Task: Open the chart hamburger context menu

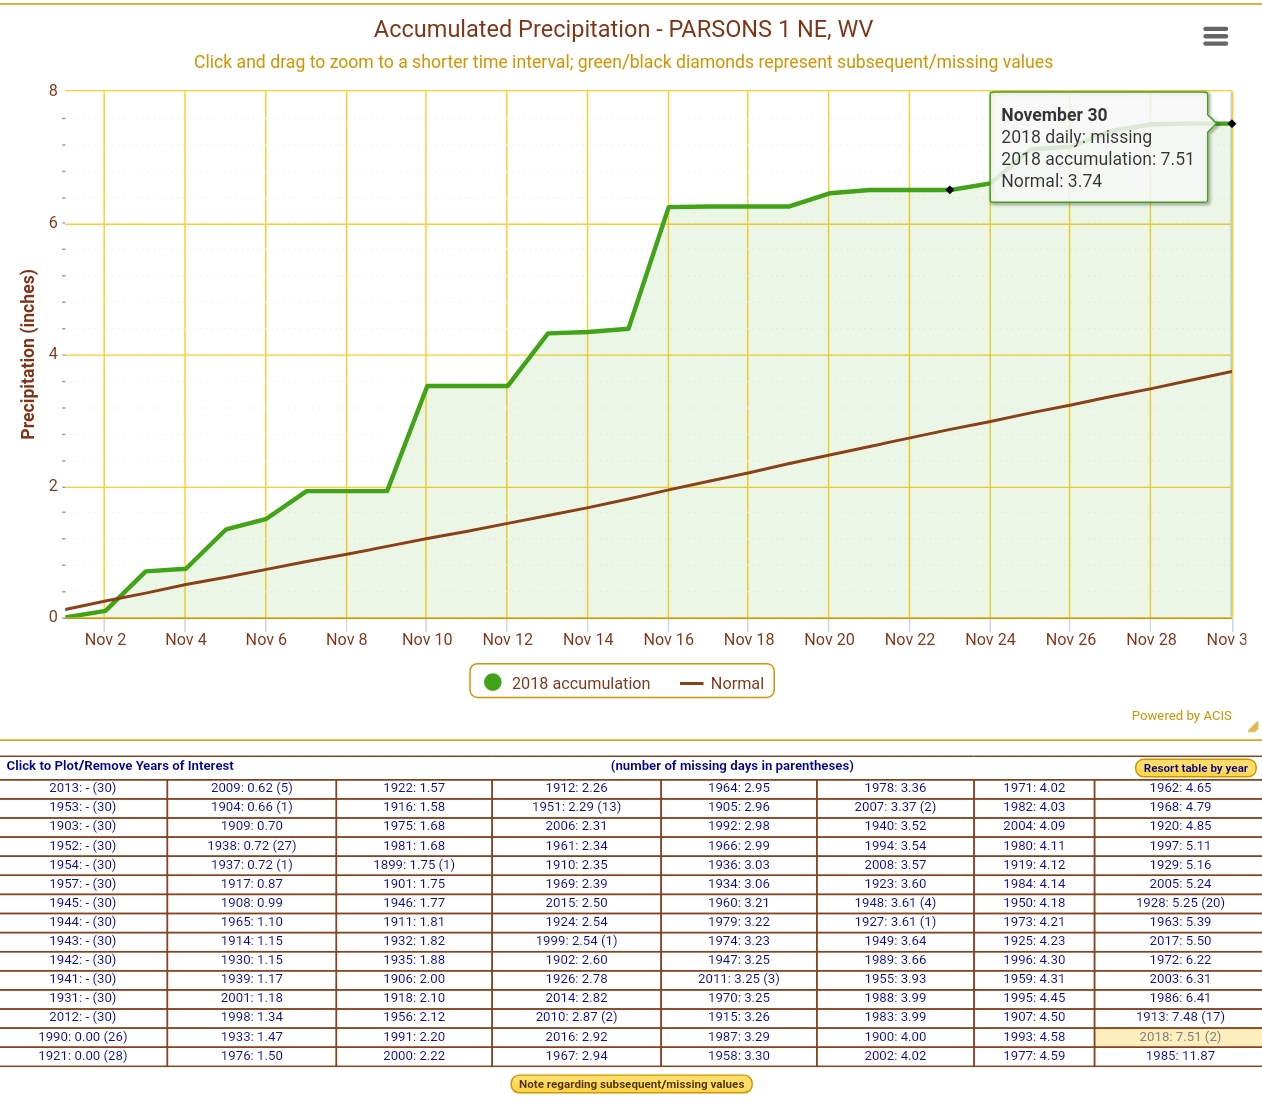Action: click(x=1215, y=37)
